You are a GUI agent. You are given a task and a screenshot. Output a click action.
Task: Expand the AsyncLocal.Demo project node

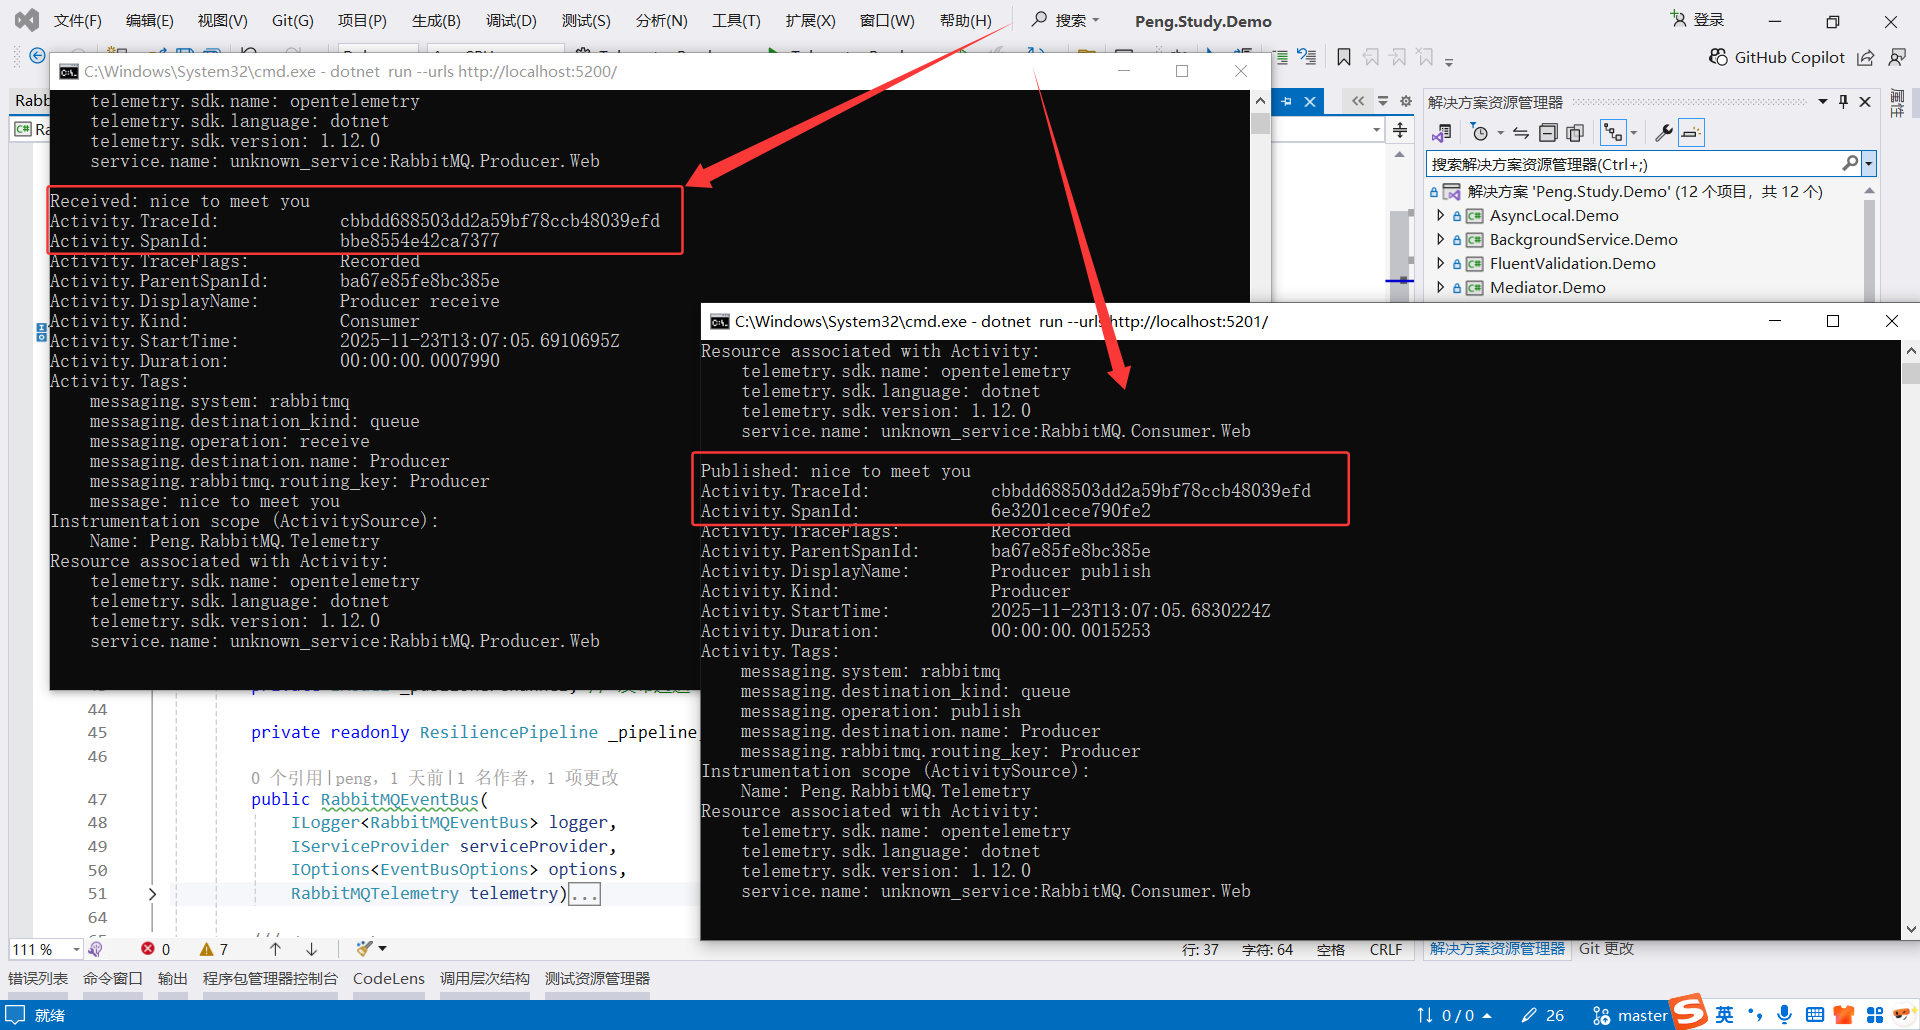1440,215
